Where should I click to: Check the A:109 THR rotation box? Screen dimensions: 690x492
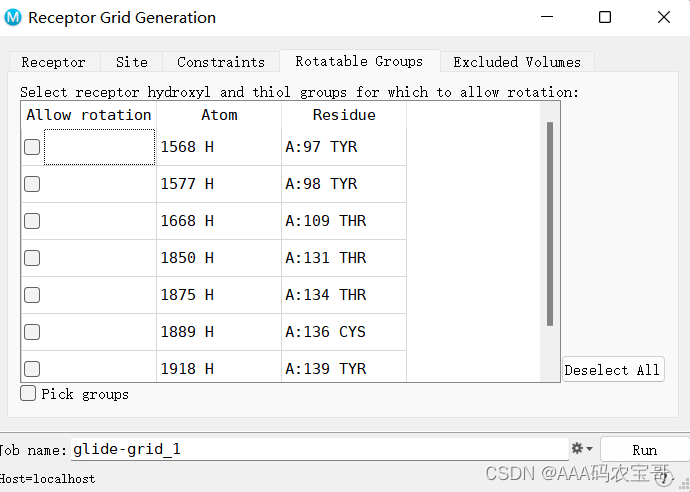coord(32,221)
